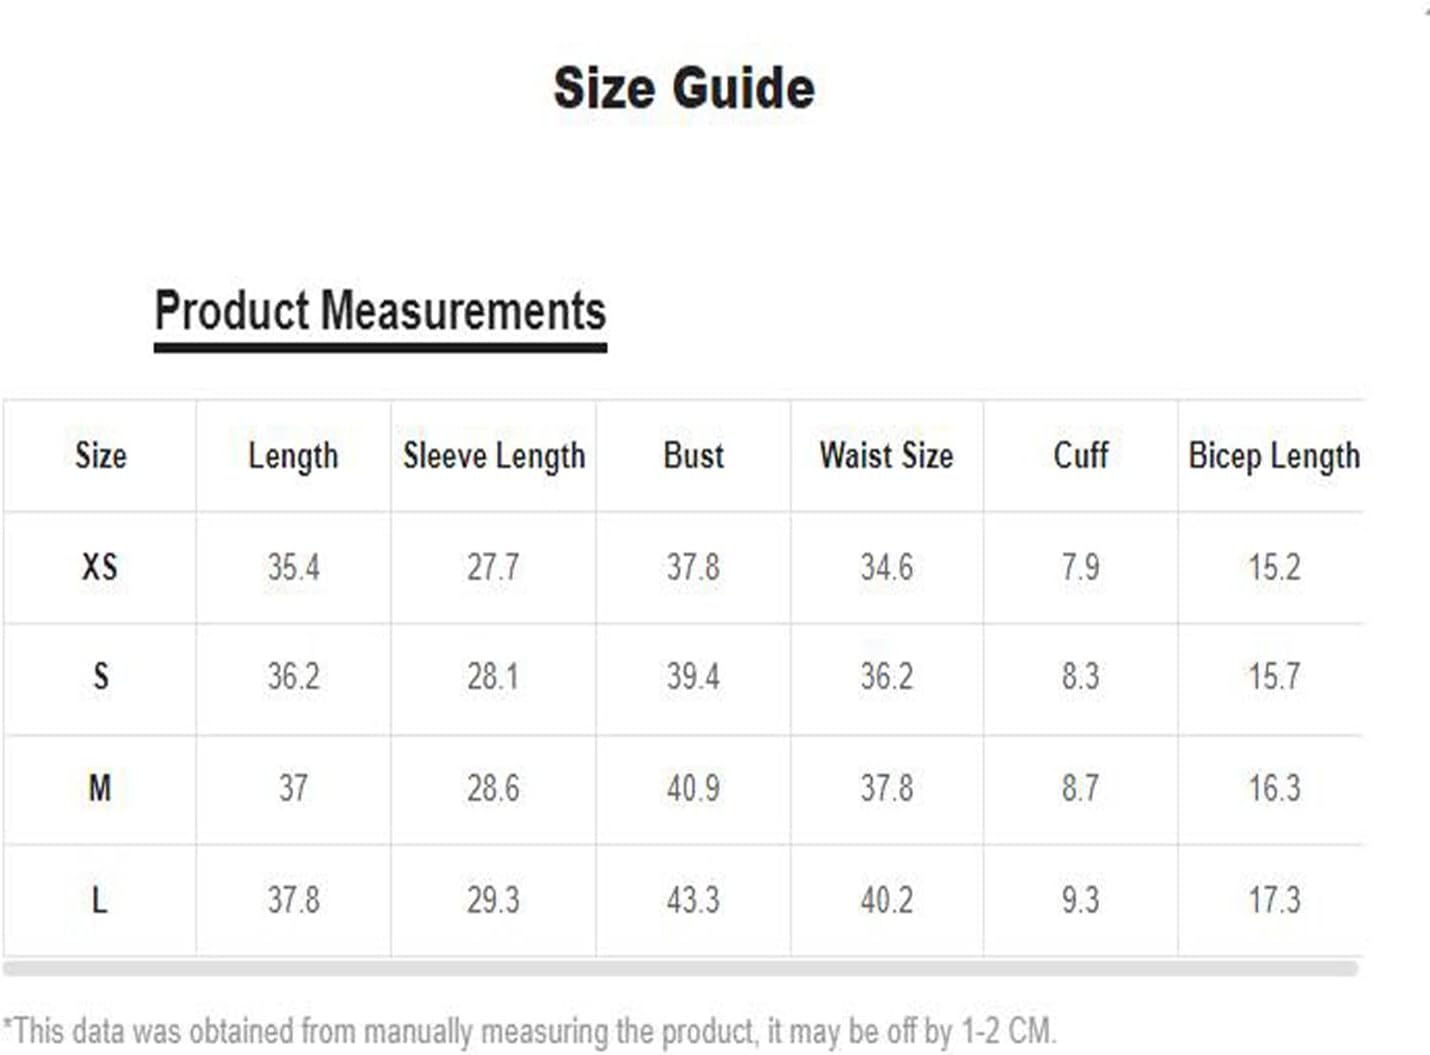Choose the L size row label
1430x1055 pixels.
(x=100, y=900)
